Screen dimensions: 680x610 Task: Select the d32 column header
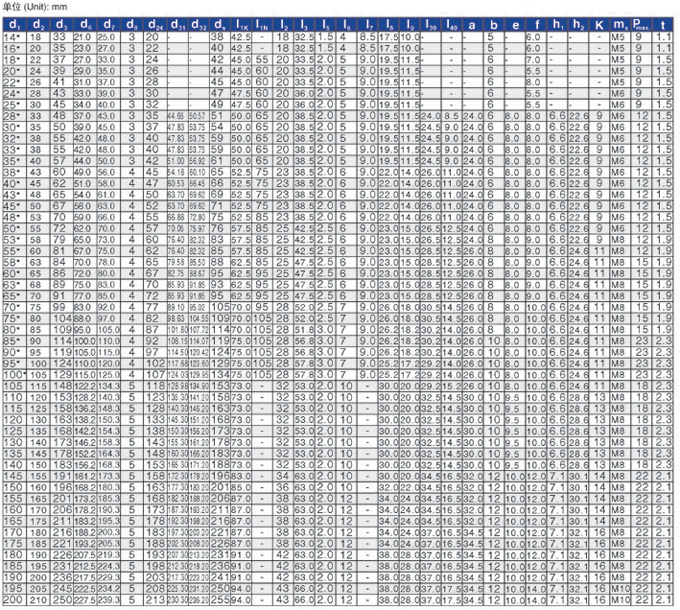(x=198, y=22)
